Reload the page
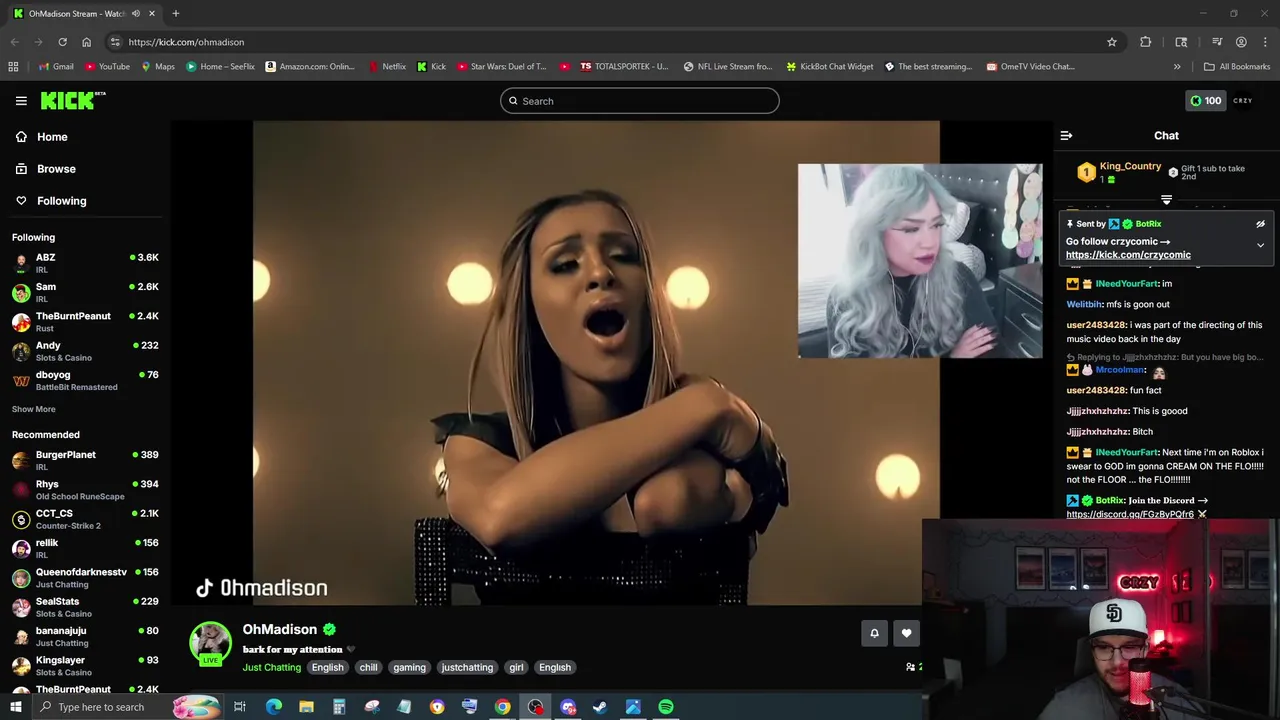 62,42
